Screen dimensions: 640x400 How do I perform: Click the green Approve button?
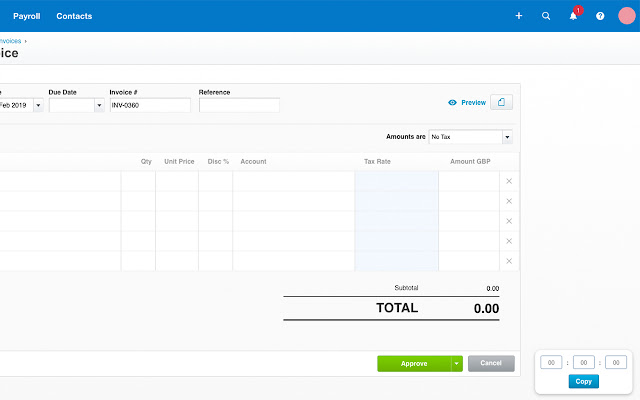[x=413, y=364]
